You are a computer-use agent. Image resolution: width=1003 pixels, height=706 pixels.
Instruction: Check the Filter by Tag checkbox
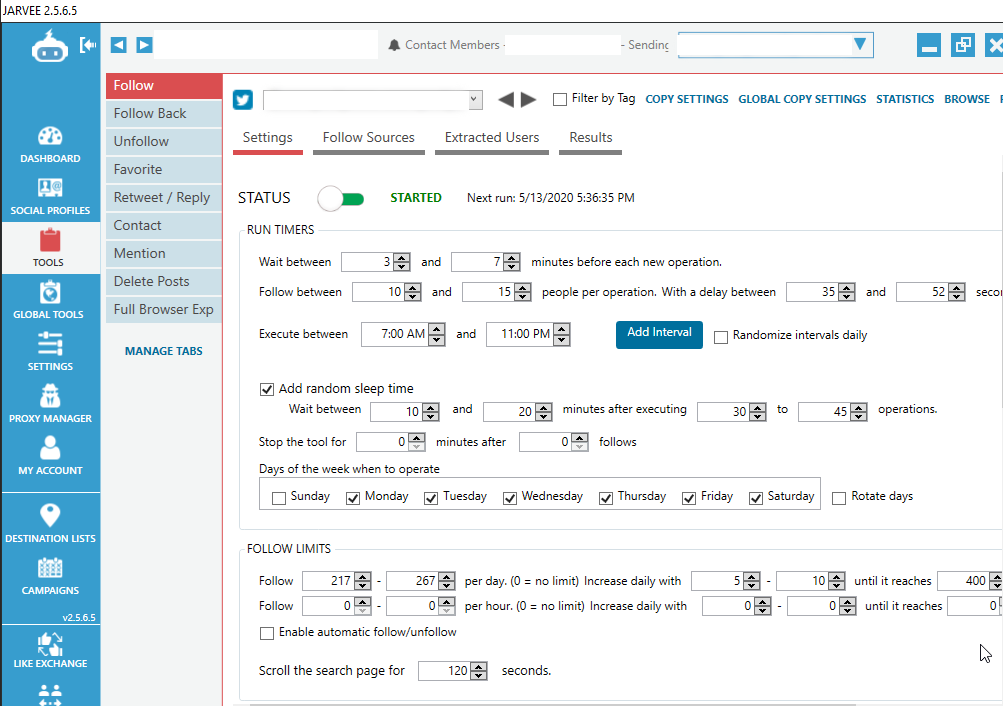[560, 99]
